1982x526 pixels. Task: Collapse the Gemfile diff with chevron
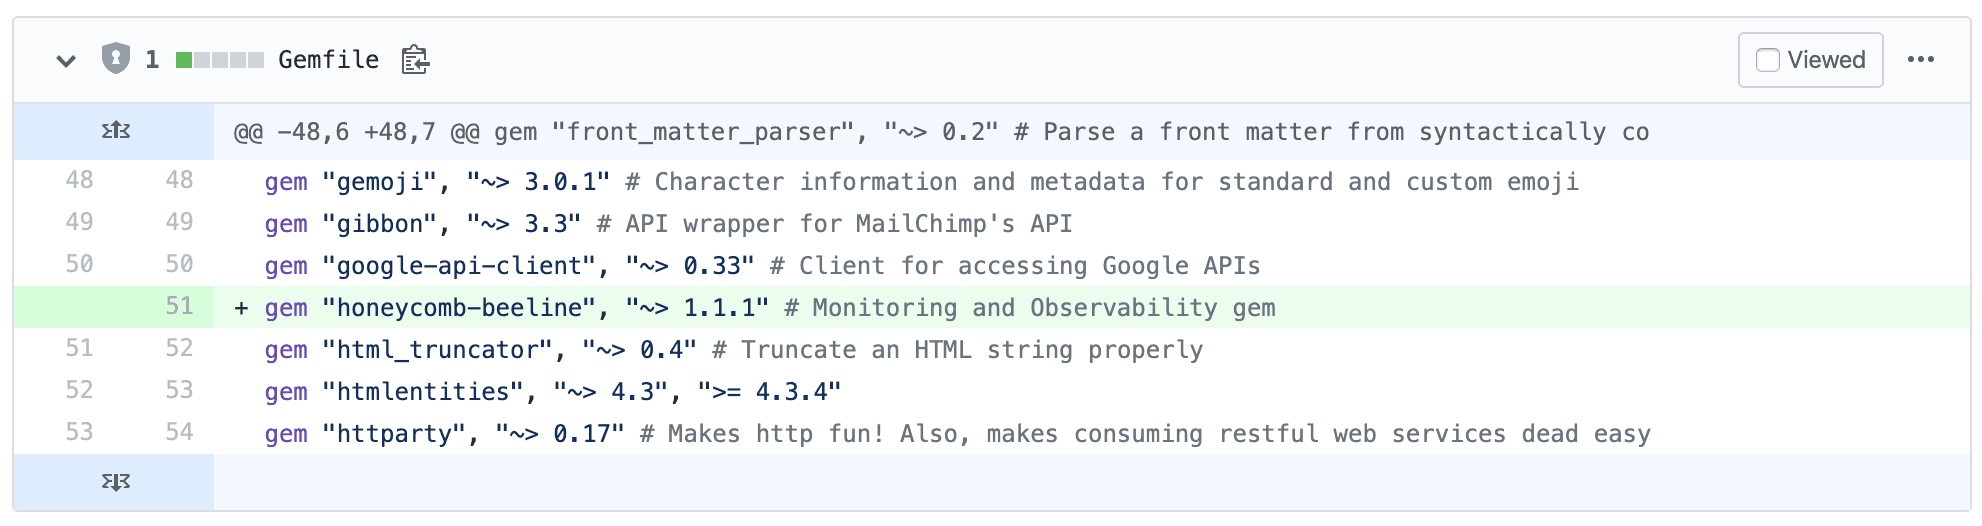66,61
